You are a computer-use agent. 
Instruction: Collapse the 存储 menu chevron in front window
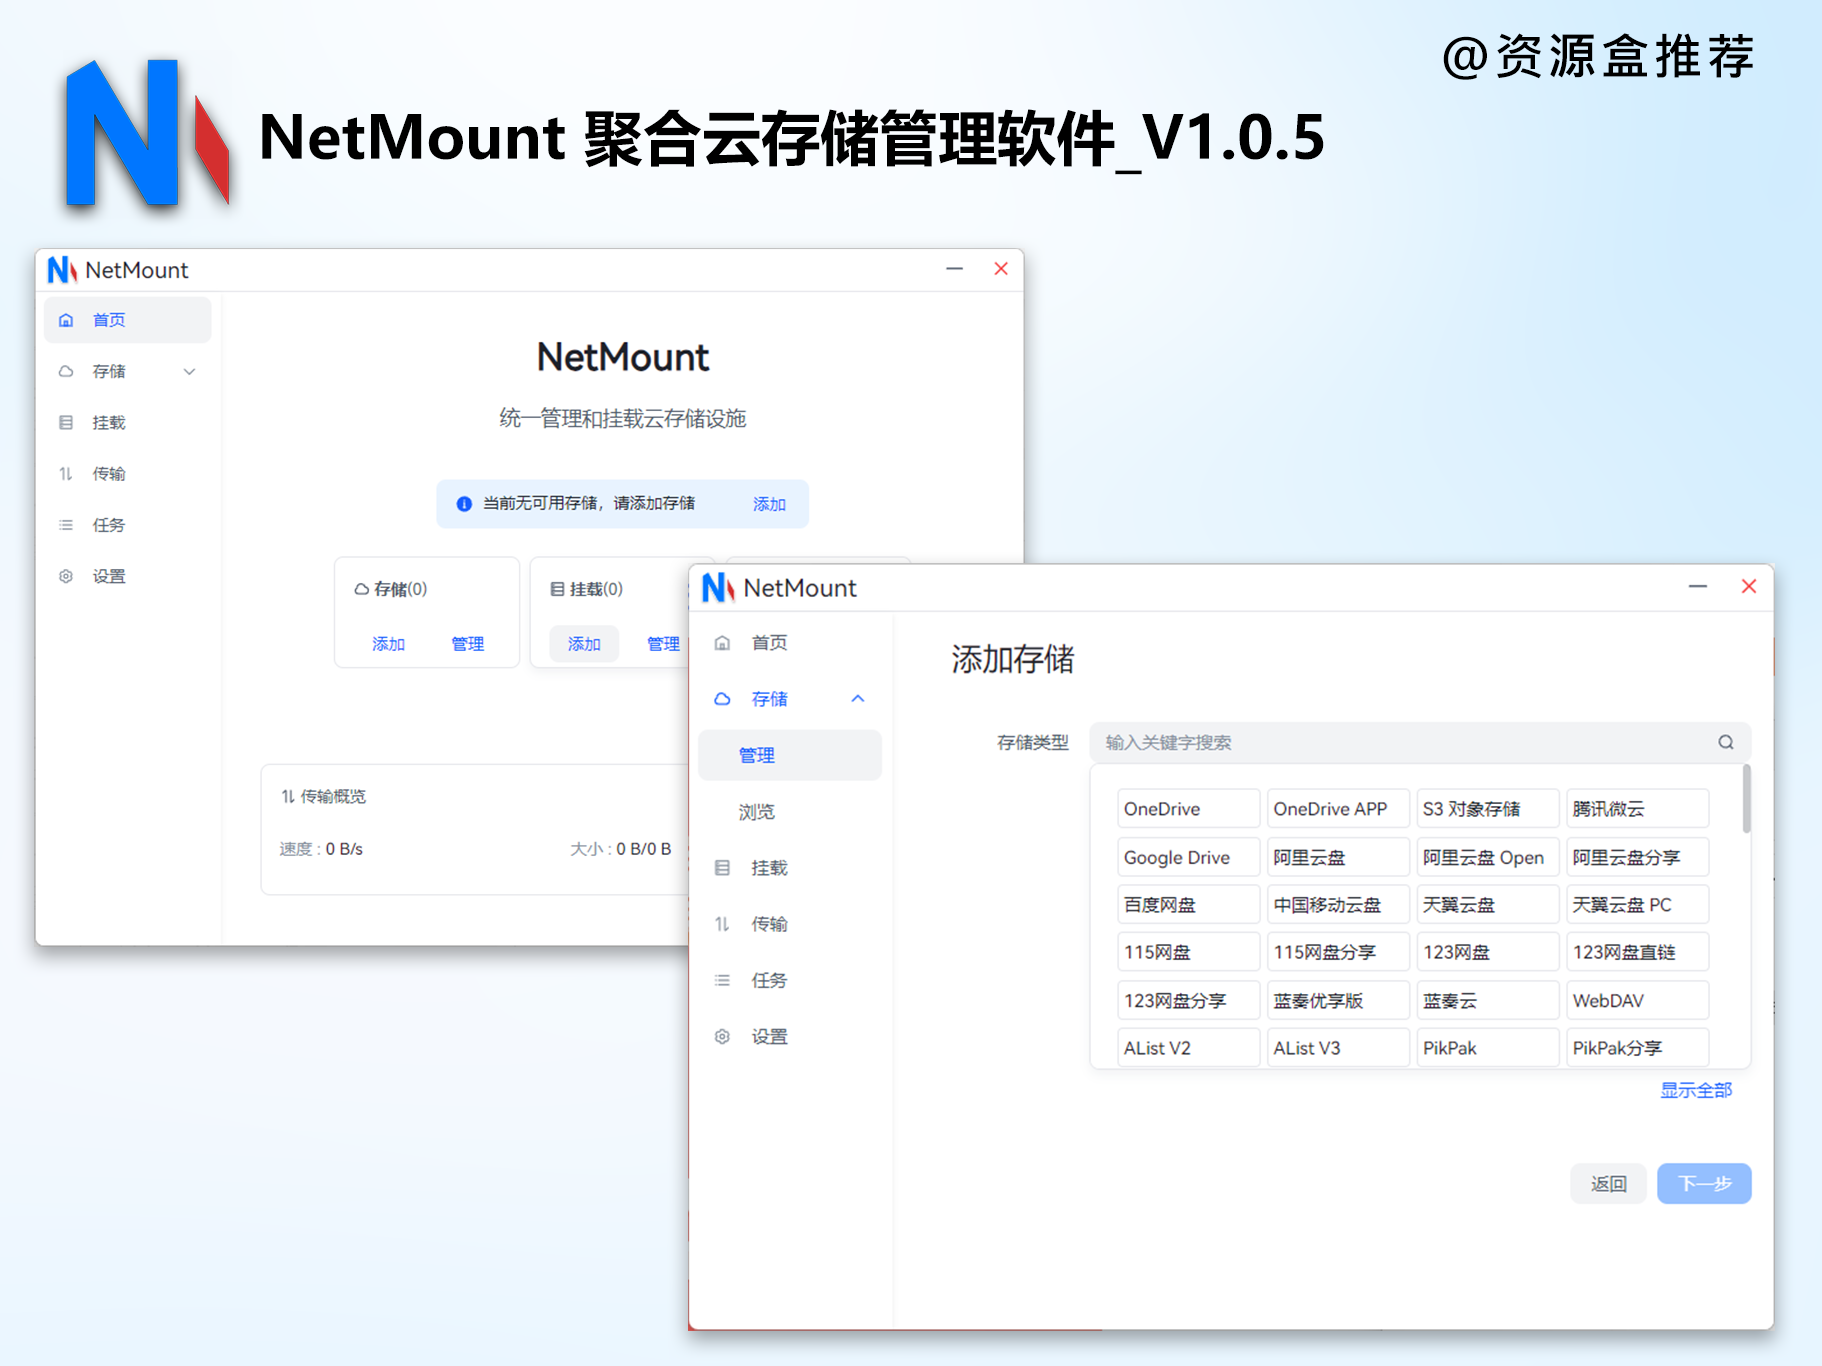pos(858,699)
